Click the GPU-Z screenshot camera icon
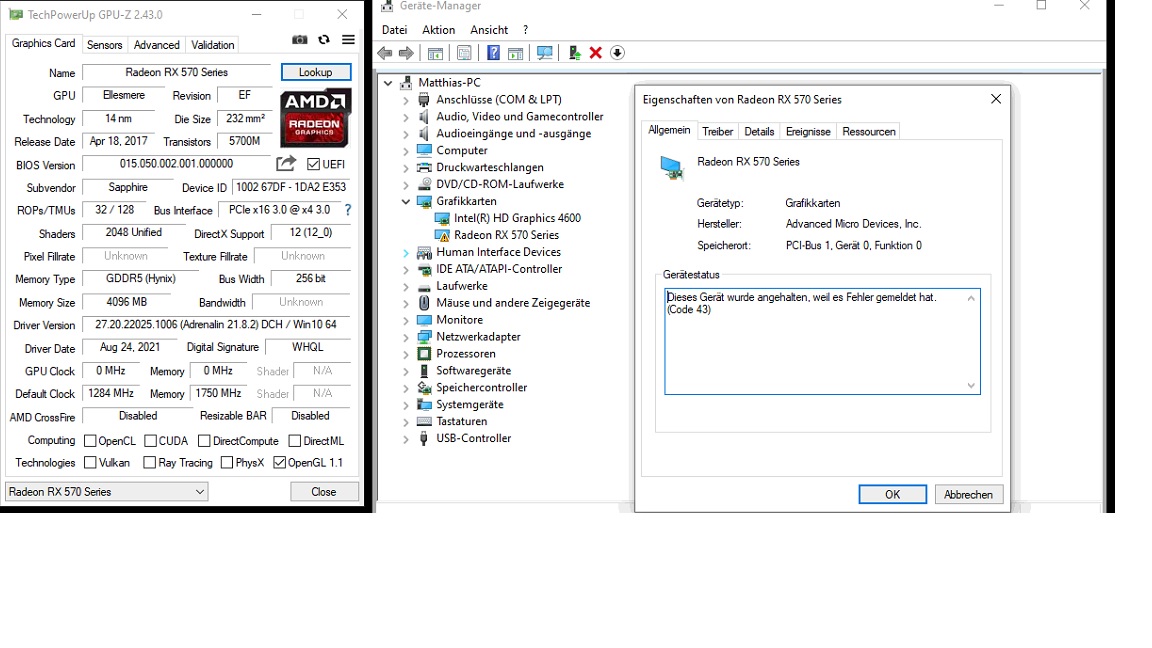Image resolution: width=1152 pixels, height=648 pixels. click(x=300, y=40)
